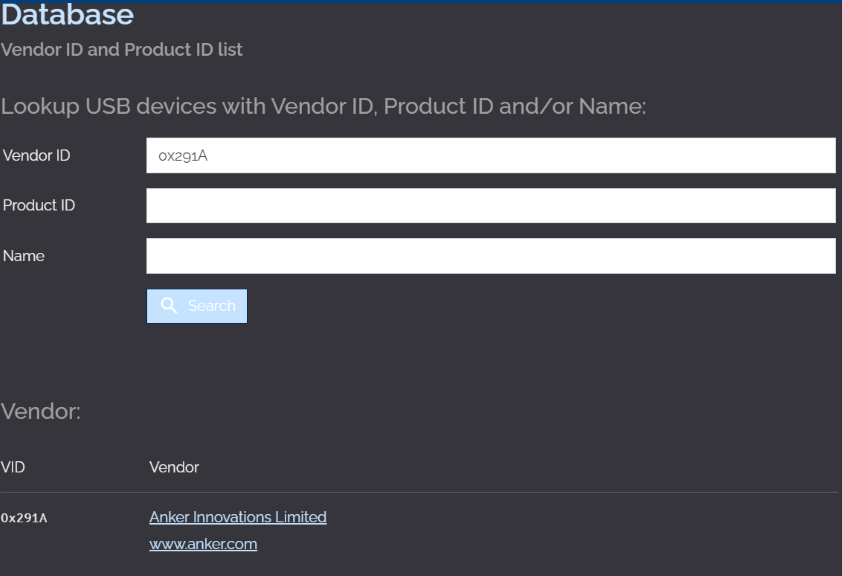The image size is (842, 576).
Task: Click the 'Vendor ID and Product ID list' subtitle
Action: click(121, 50)
